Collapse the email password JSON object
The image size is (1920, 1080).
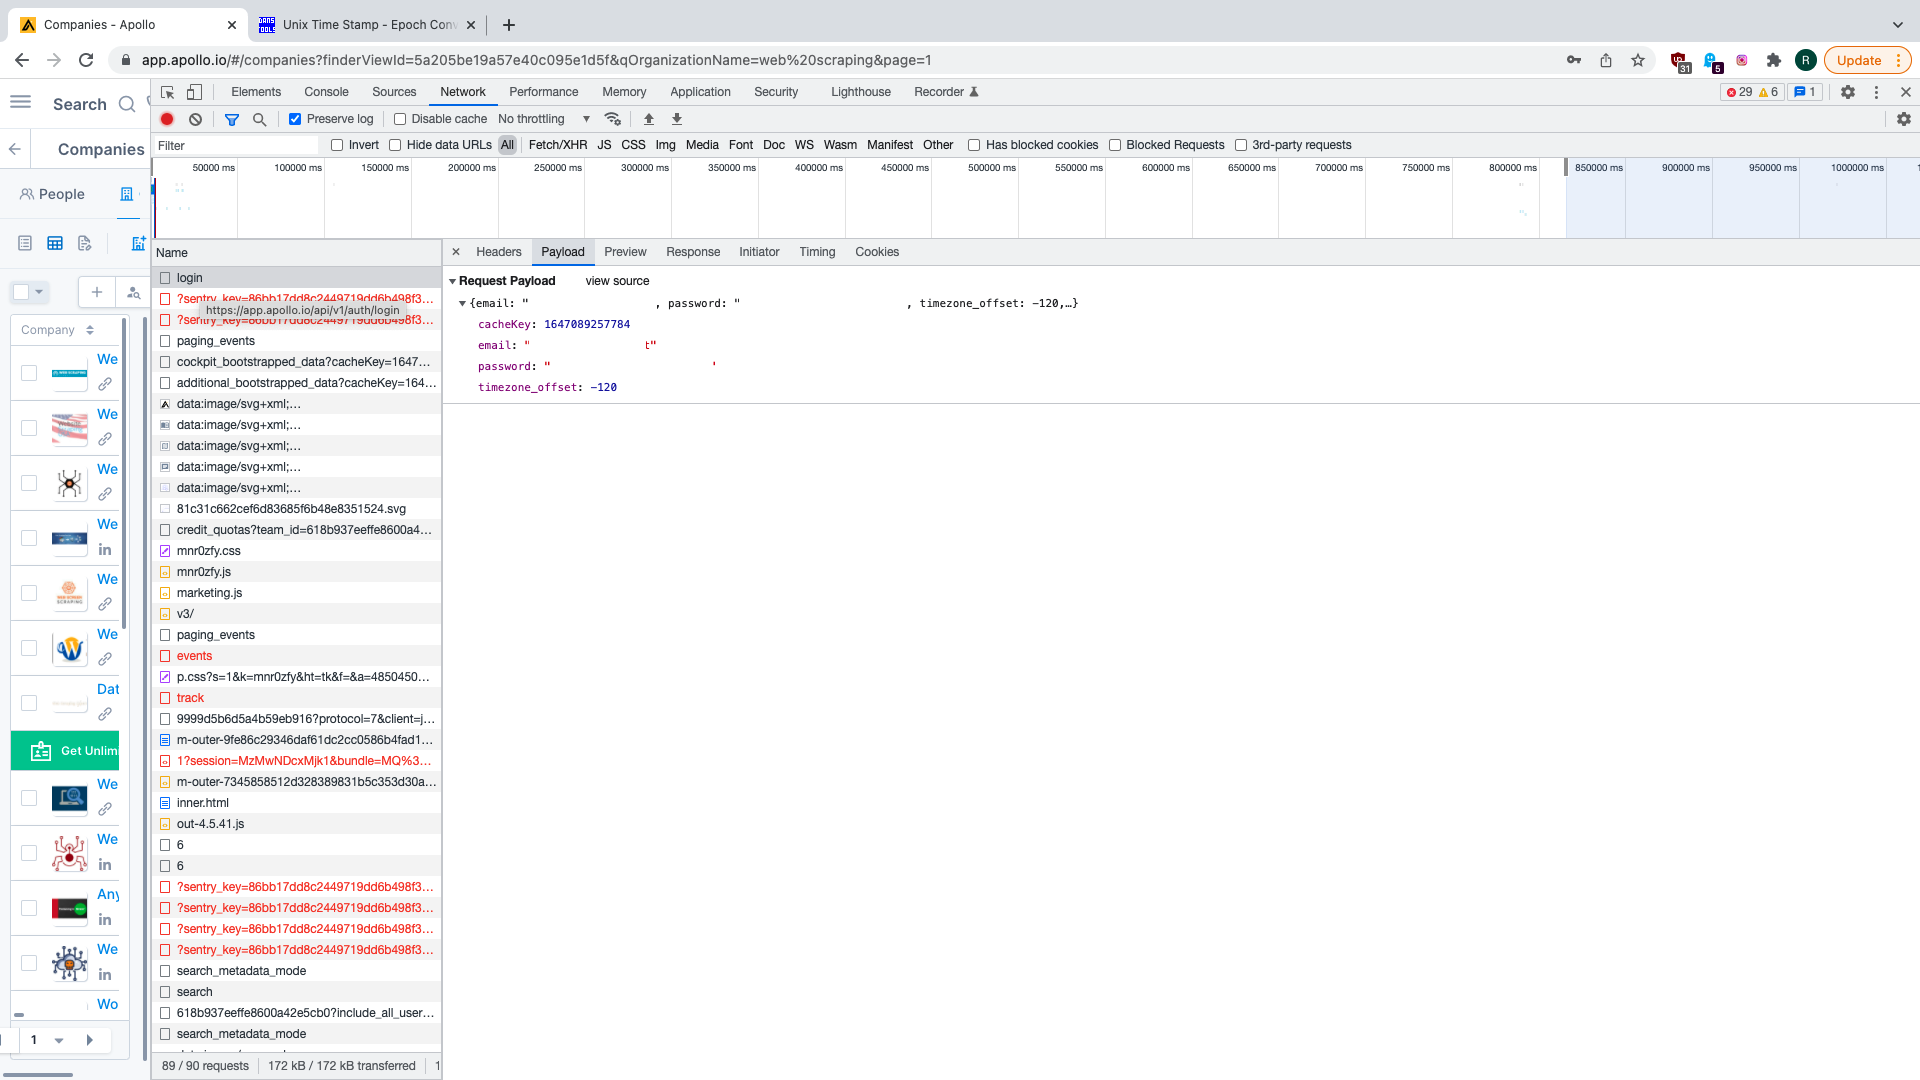pos(462,303)
